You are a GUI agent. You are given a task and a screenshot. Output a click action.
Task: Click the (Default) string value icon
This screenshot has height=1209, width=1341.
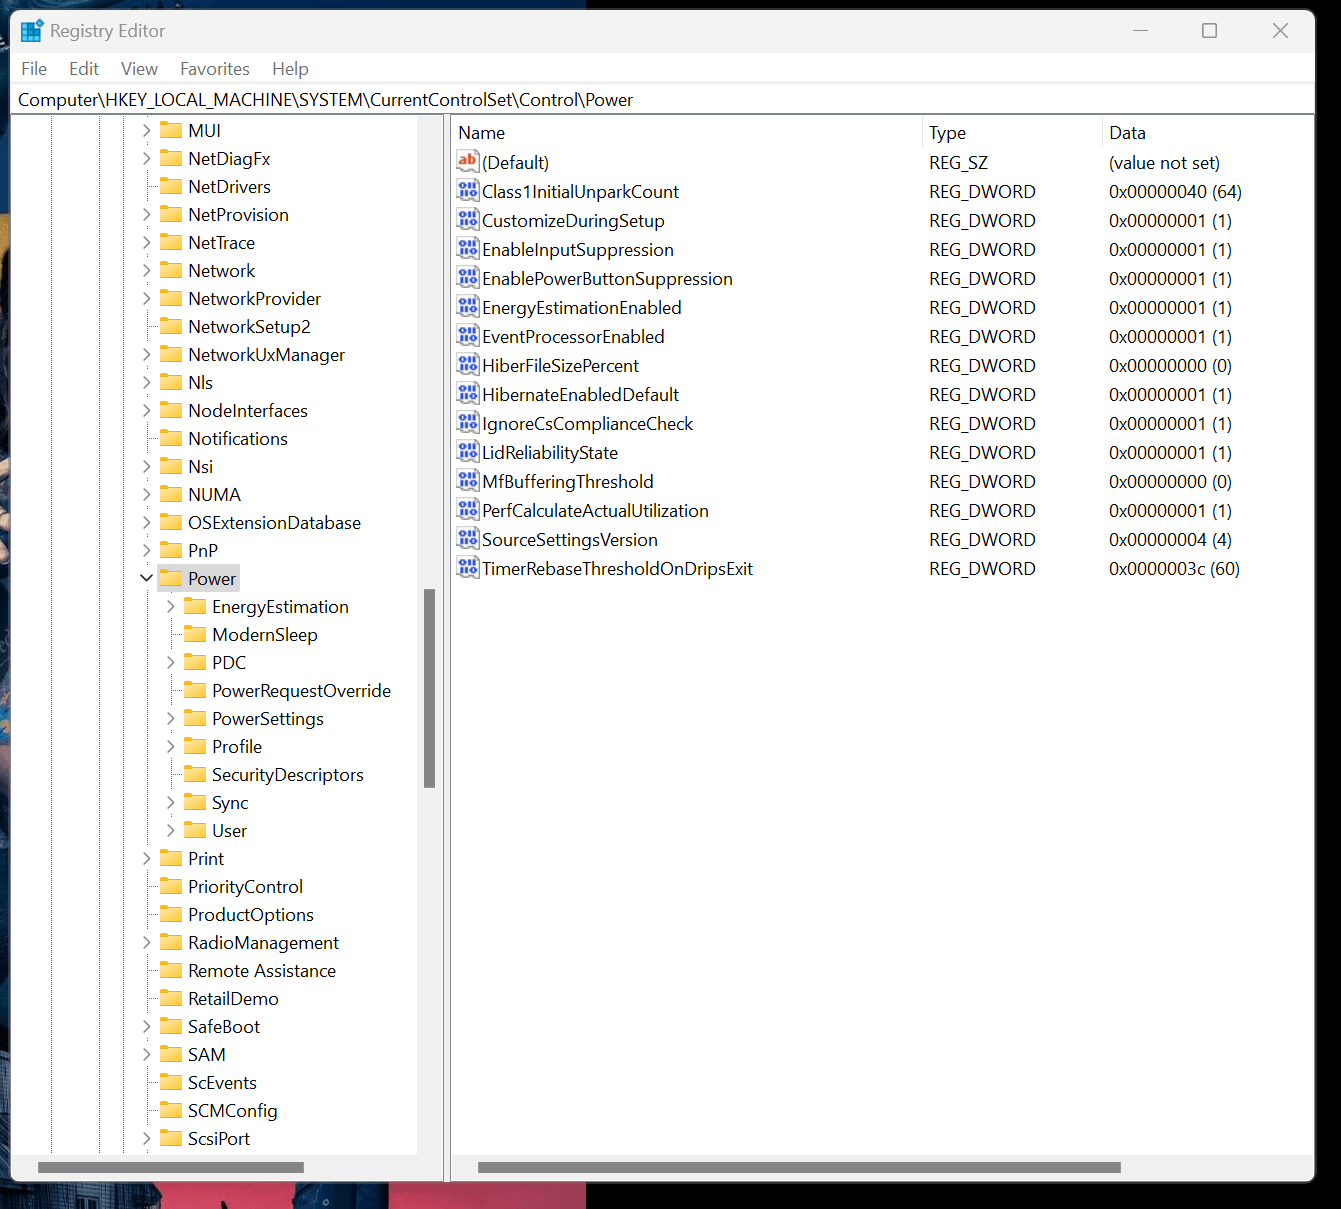point(468,161)
